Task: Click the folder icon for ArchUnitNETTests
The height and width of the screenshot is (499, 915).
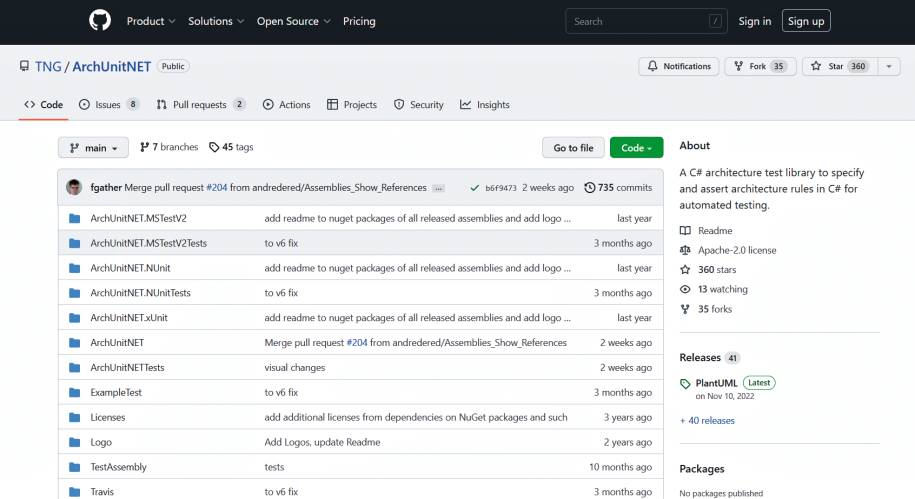Action: click(x=74, y=368)
